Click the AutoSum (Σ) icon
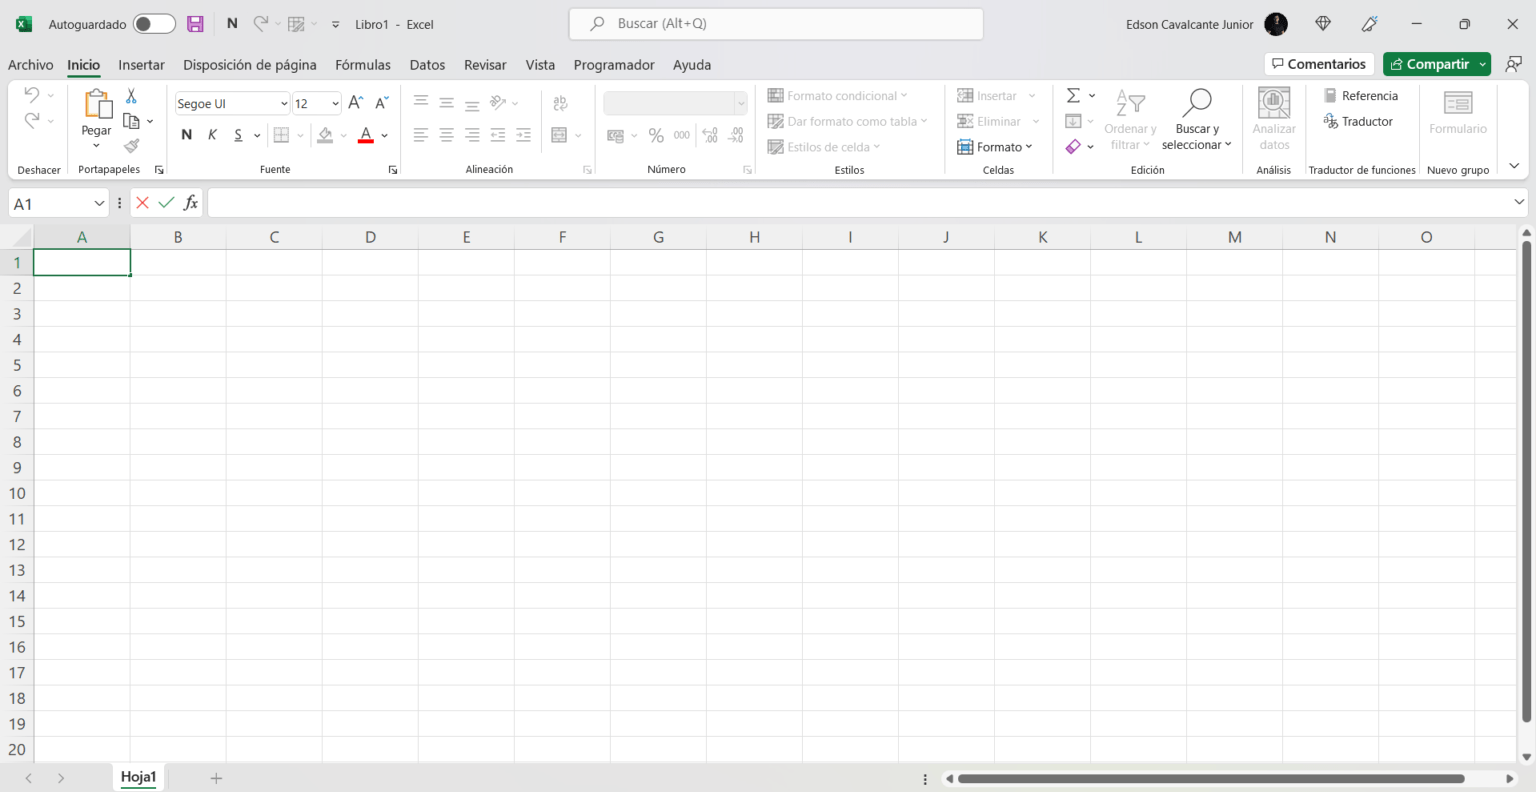Screen dimensions: 1536x792 [x=1072, y=95]
